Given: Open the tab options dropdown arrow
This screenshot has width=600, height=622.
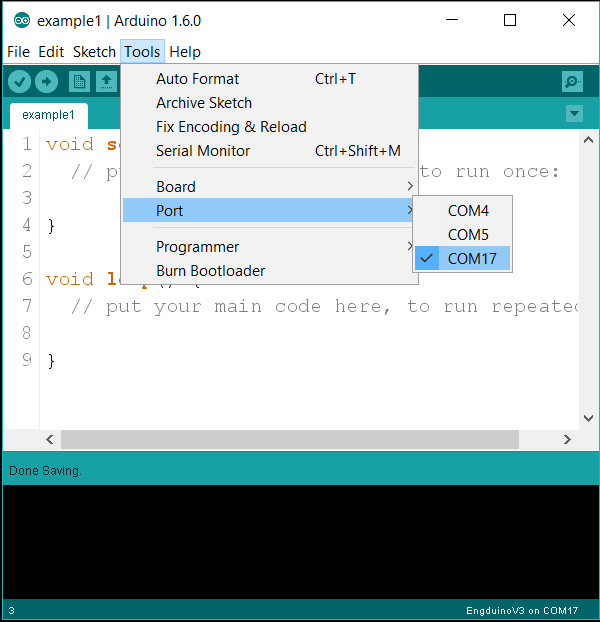Looking at the screenshot, I should tap(574, 114).
